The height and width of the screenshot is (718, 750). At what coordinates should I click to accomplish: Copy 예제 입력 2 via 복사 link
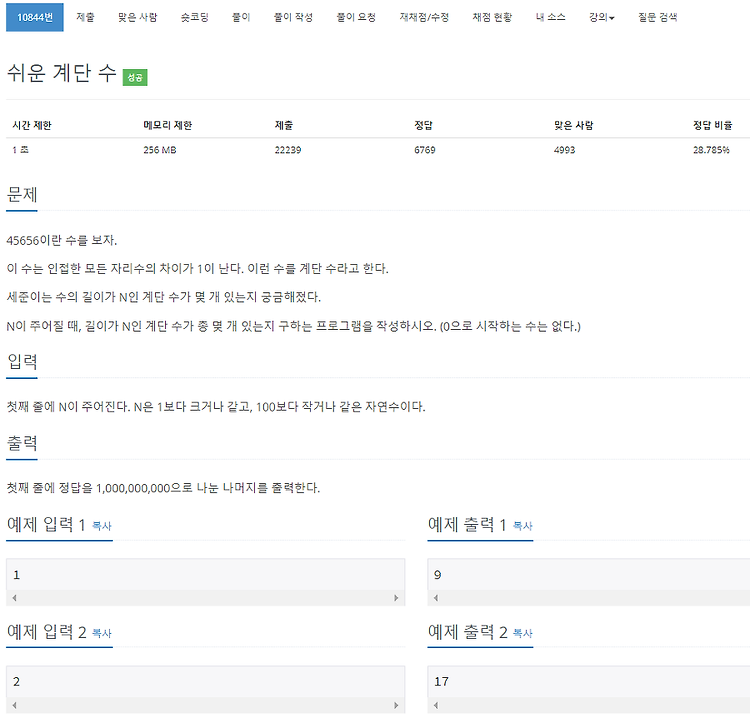pos(101,633)
